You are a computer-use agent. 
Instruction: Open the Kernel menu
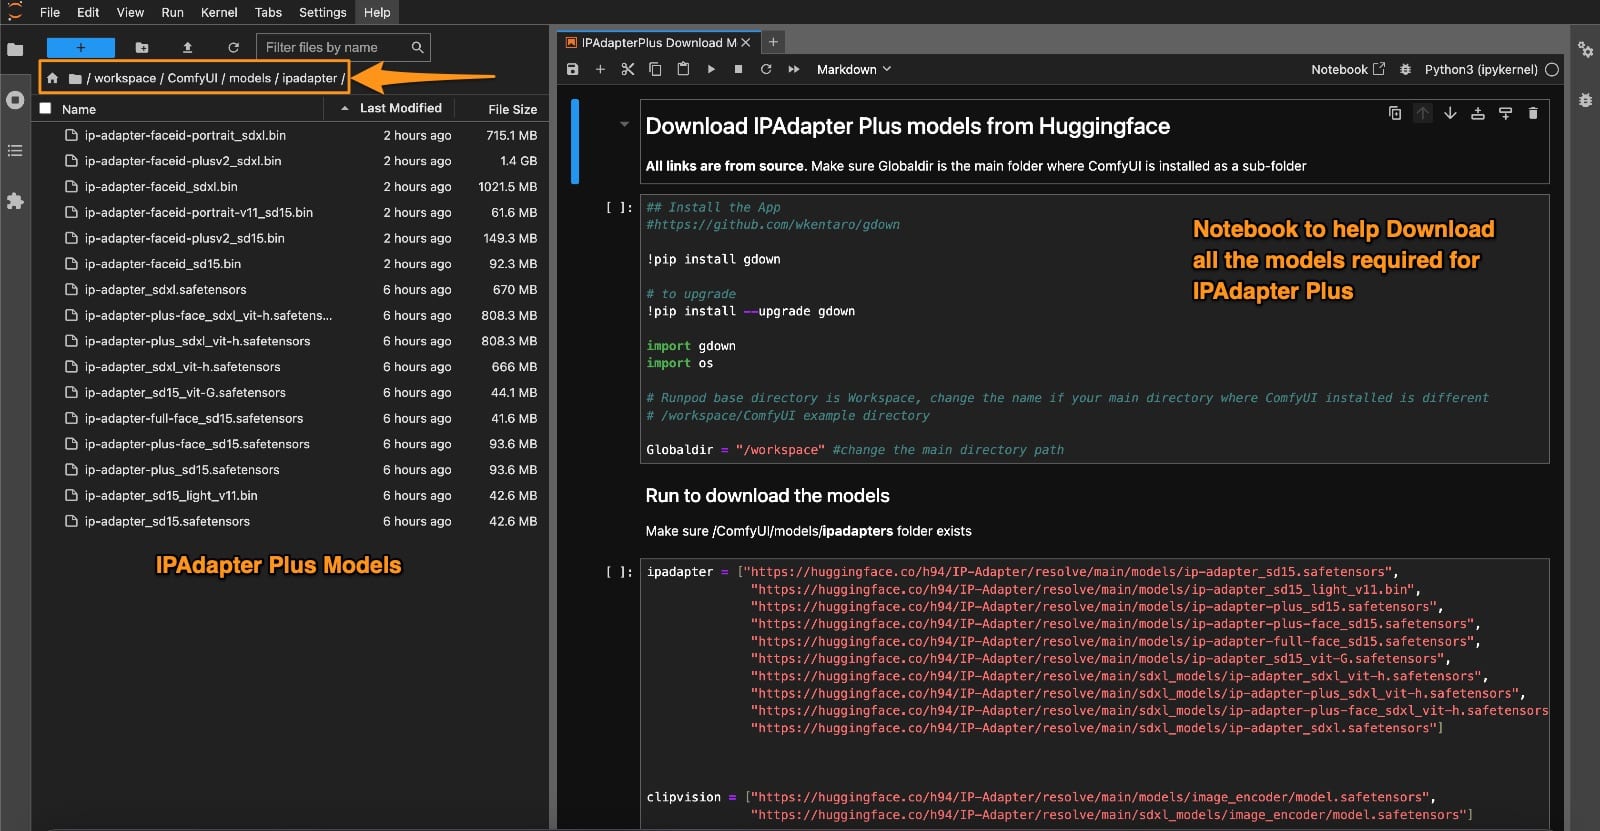[219, 12]
